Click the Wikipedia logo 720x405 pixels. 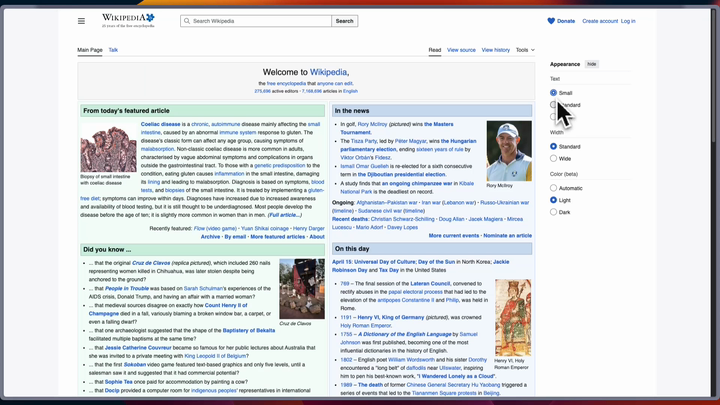(128, 21)
